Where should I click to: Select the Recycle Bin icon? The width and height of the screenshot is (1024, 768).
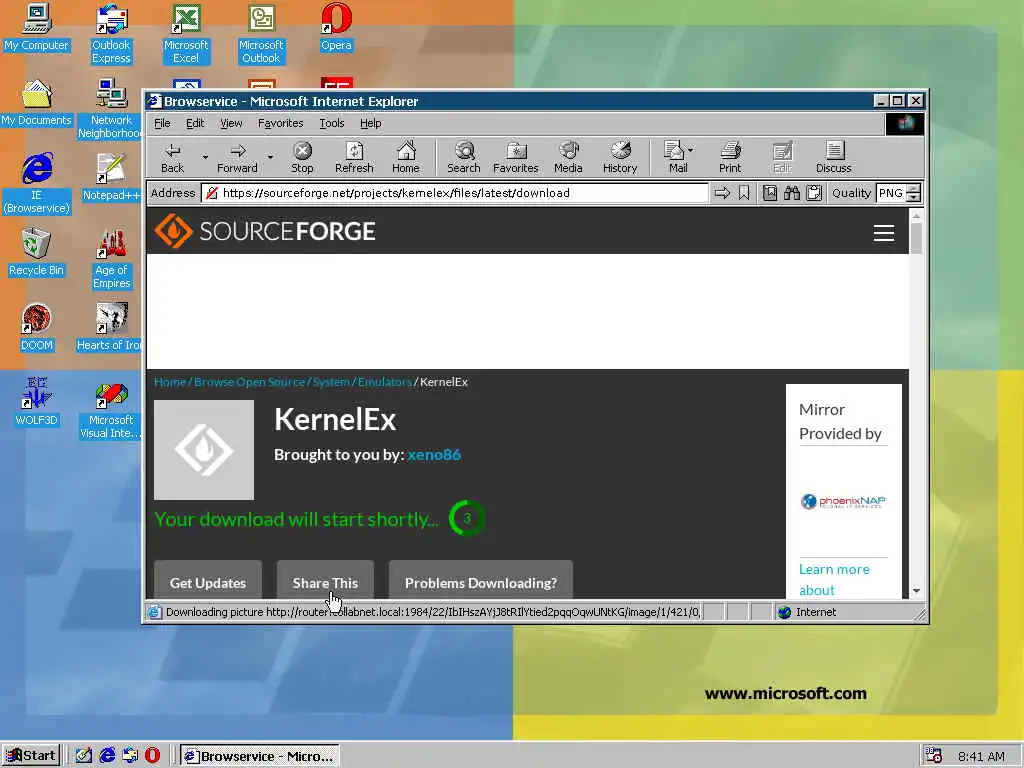(x=36, y=252)
